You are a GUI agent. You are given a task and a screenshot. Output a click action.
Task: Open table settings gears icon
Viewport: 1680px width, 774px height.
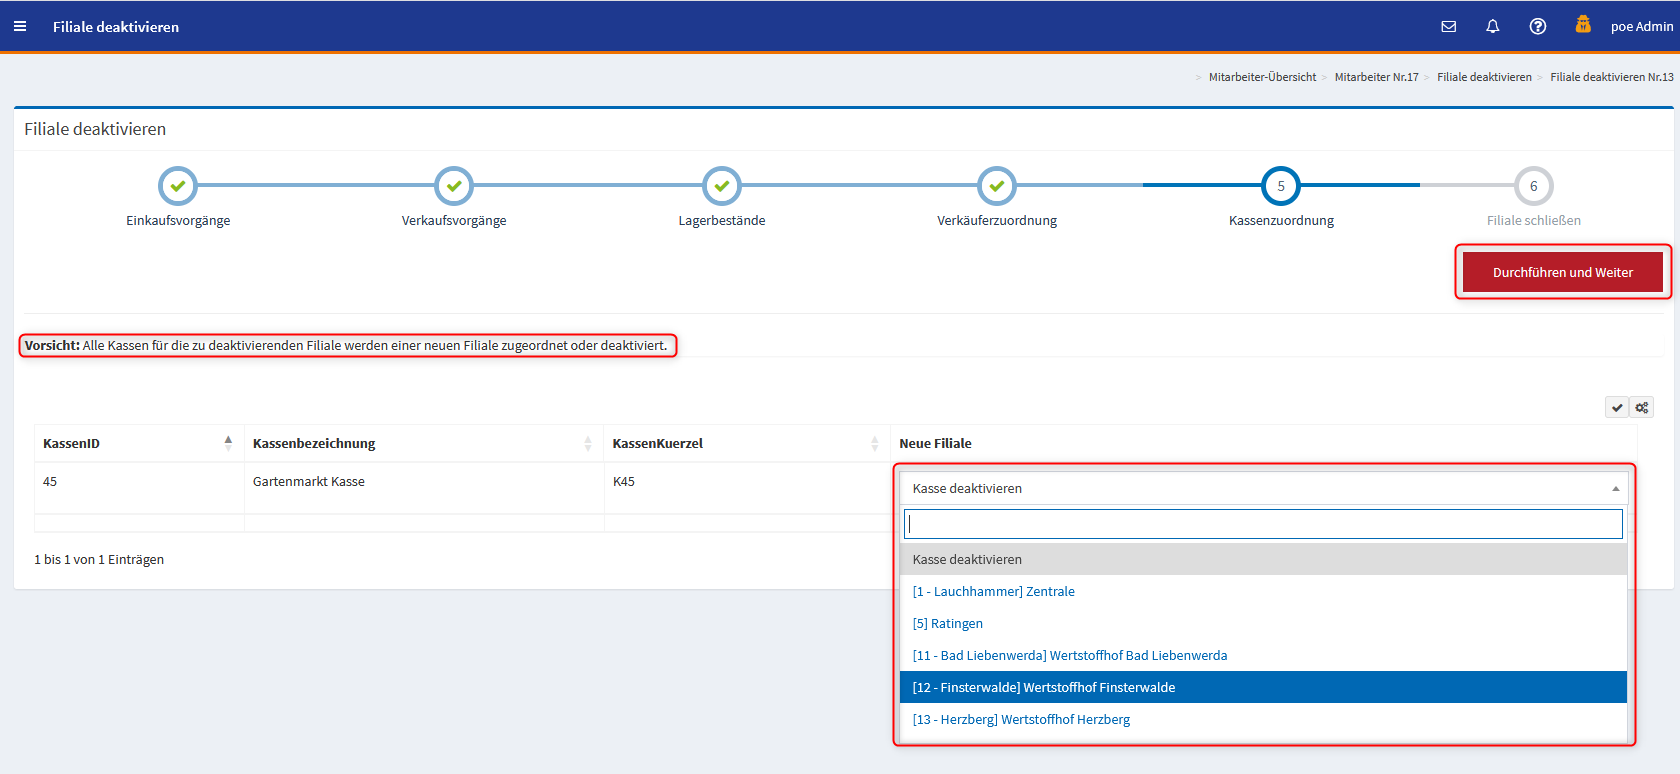pyautogui.click(x=1641, y=407)
